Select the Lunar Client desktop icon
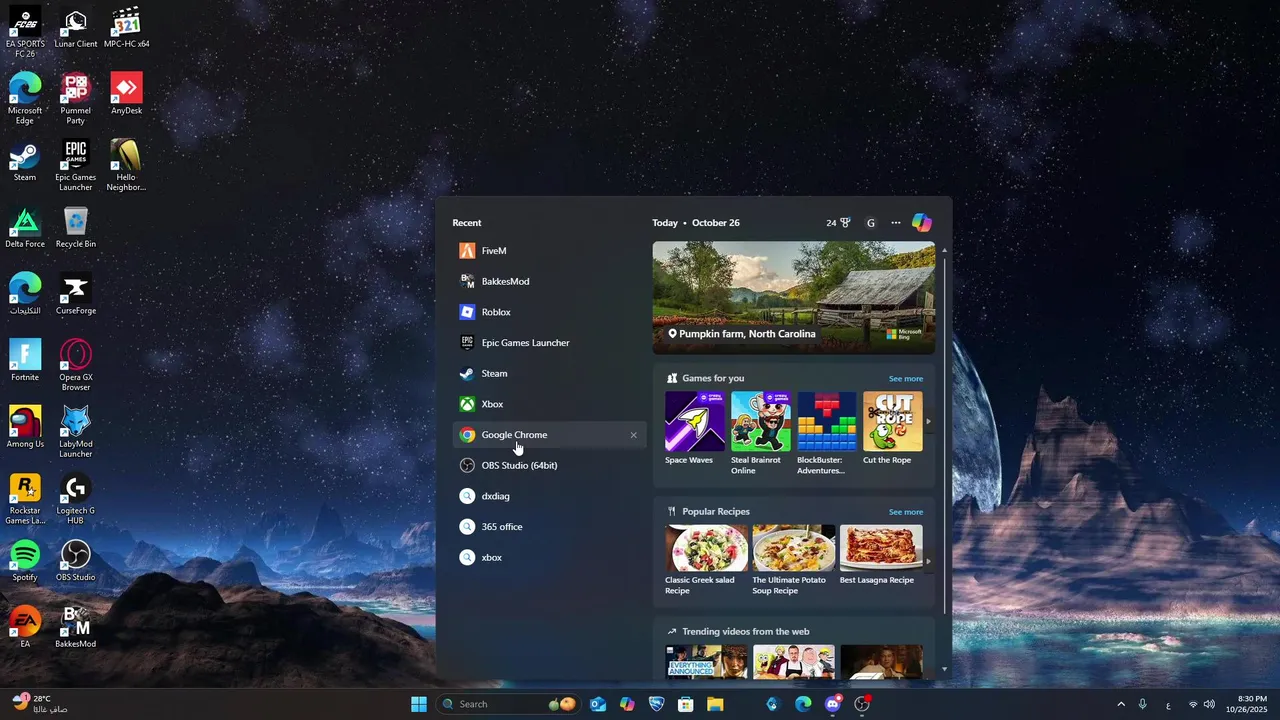Screen dimensions: 1280x720 pos(76,28)
